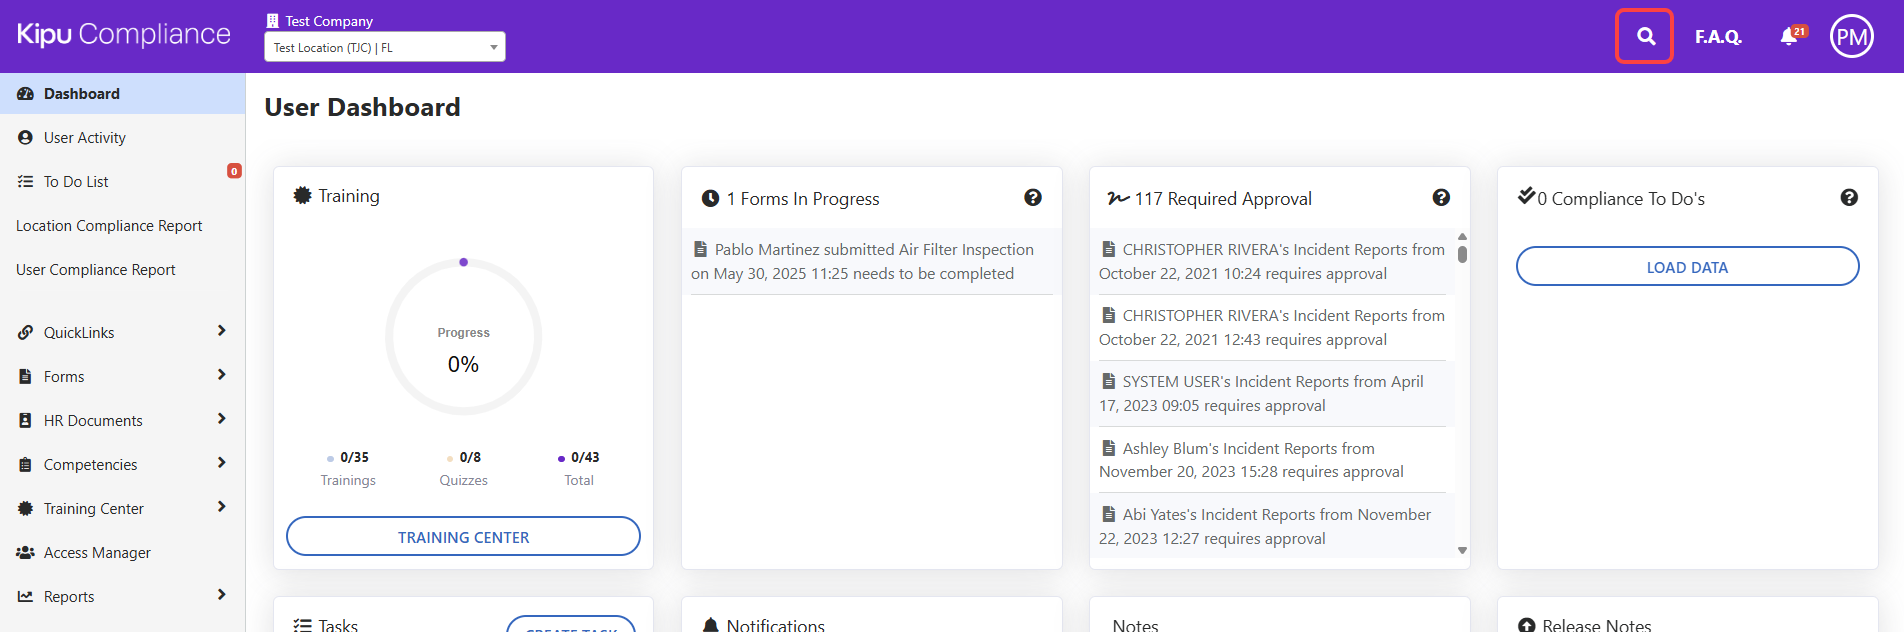
Task: Expand HR Documents submenu
Action: [x=122, y=421]
